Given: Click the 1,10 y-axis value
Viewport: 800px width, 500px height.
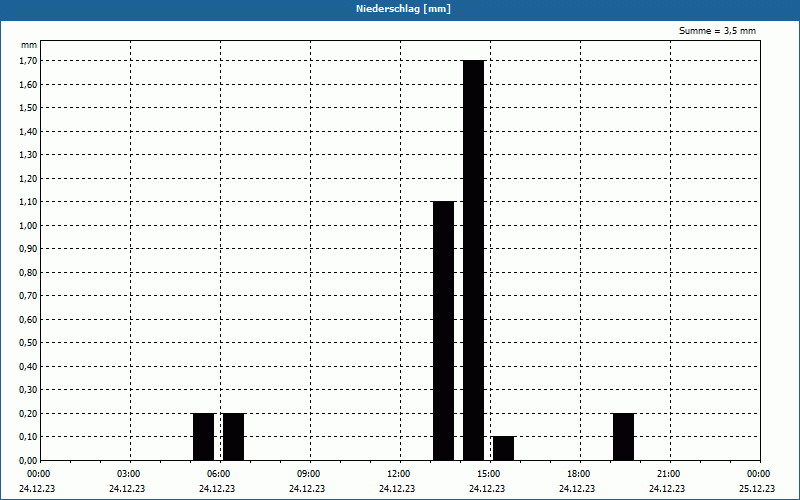Looking at the screenshot, I should pyautogui.click(x=28, y=202).
